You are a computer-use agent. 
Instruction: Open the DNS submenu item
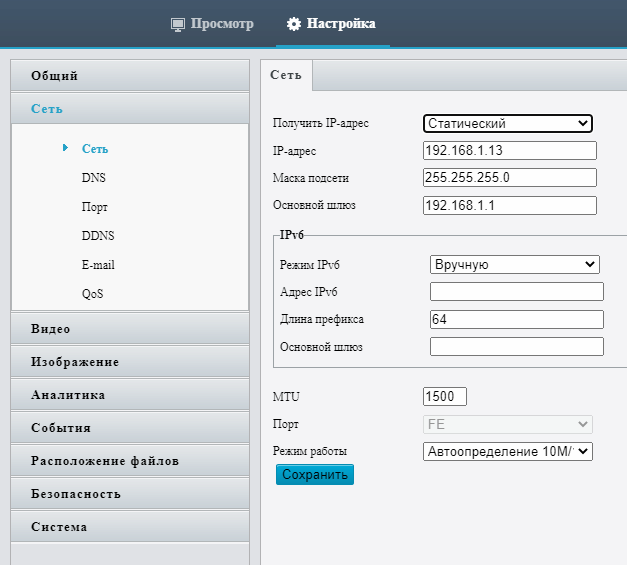coord(94,178)
